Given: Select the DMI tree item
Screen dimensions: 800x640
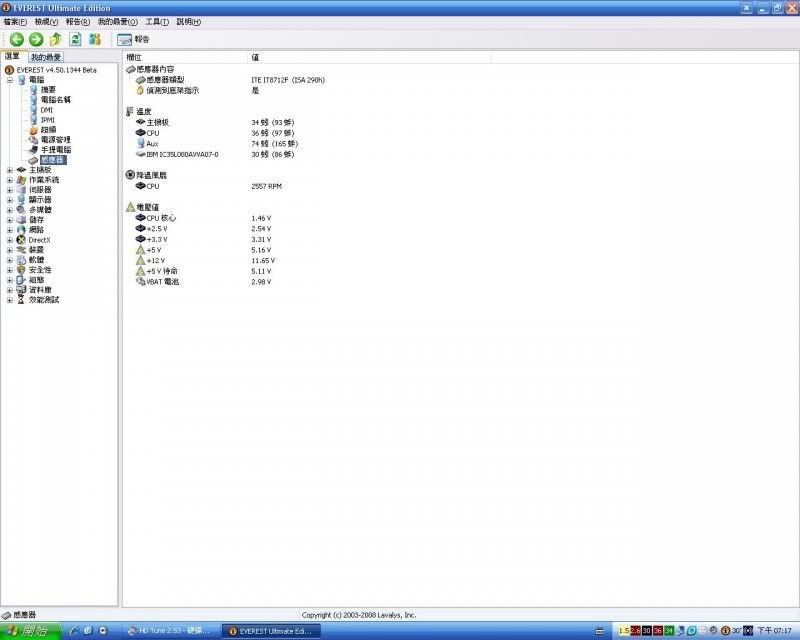Looking at the screenshot, I should pos(46,110).
